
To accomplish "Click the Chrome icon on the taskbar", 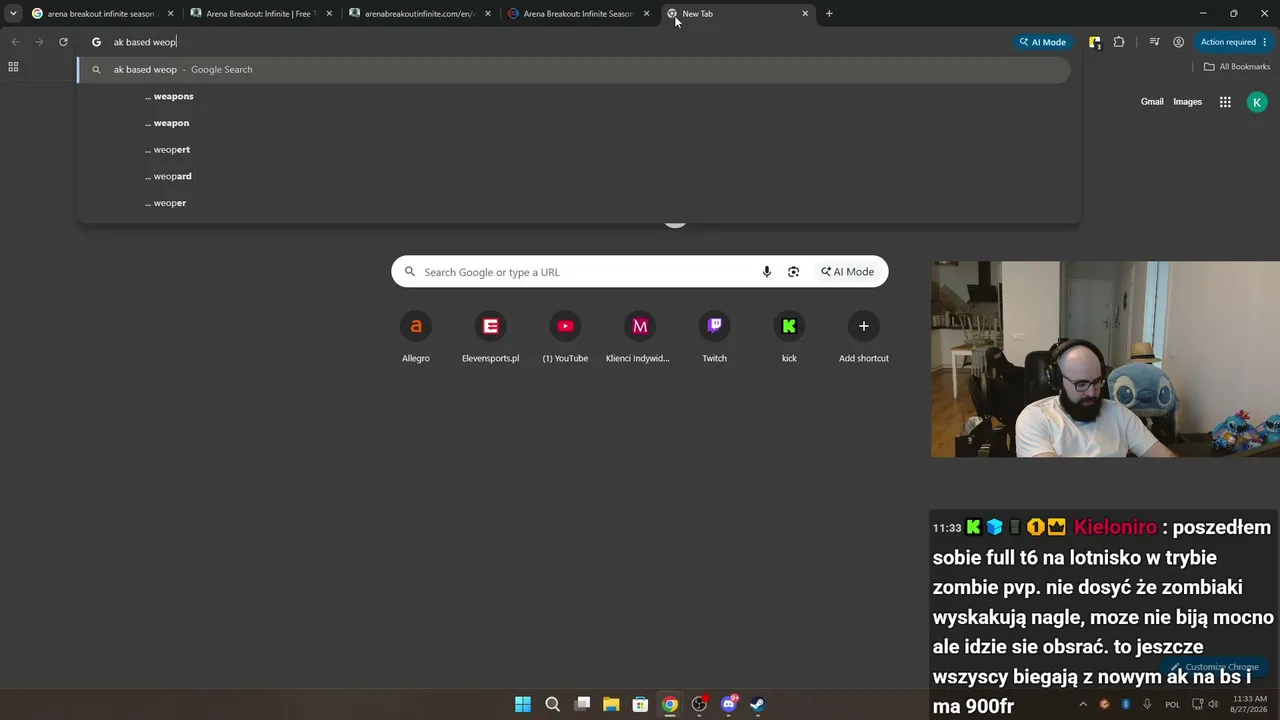I will point(670,704).
